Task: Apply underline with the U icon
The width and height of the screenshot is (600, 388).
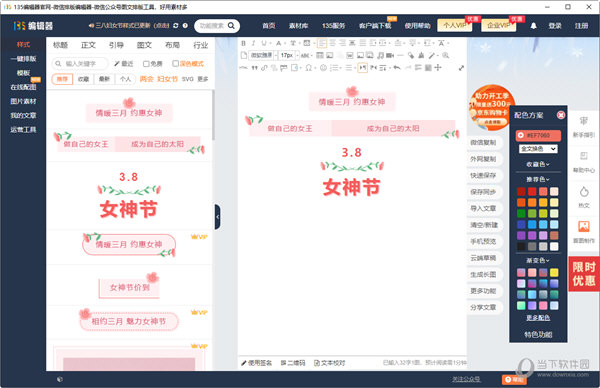Action: (x=264, y=43)
